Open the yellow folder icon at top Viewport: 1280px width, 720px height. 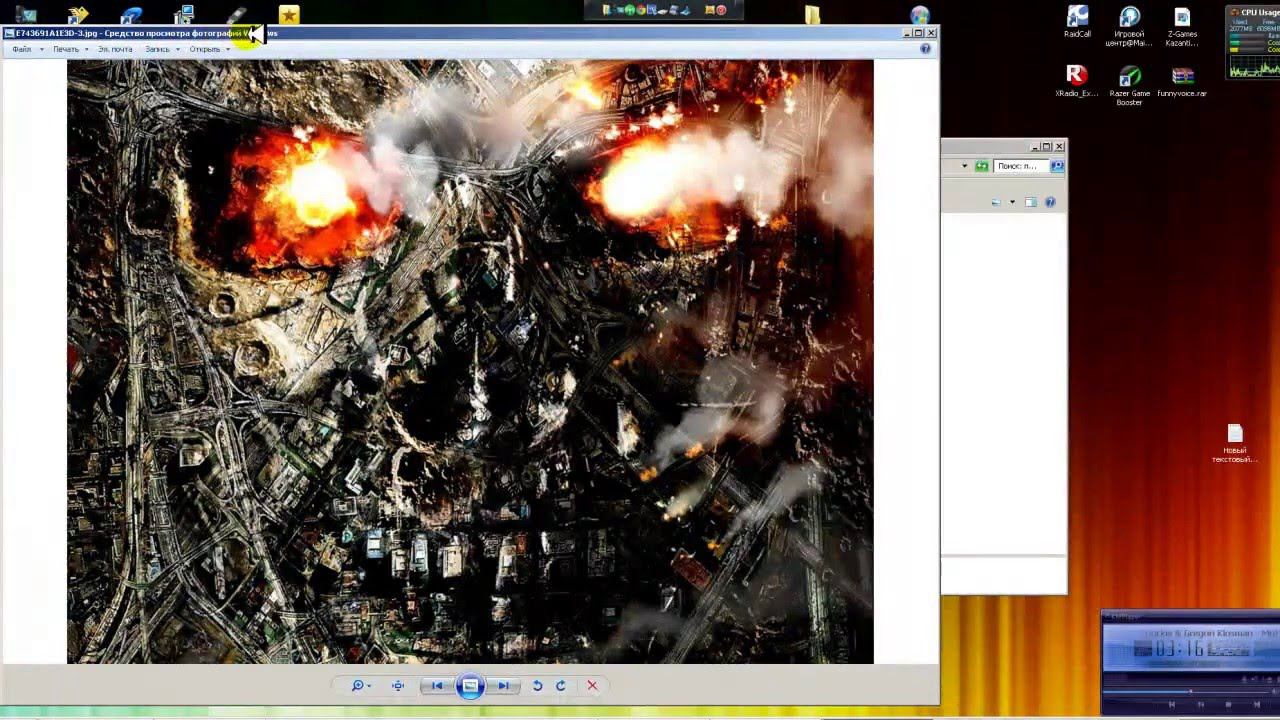(812, 14)
